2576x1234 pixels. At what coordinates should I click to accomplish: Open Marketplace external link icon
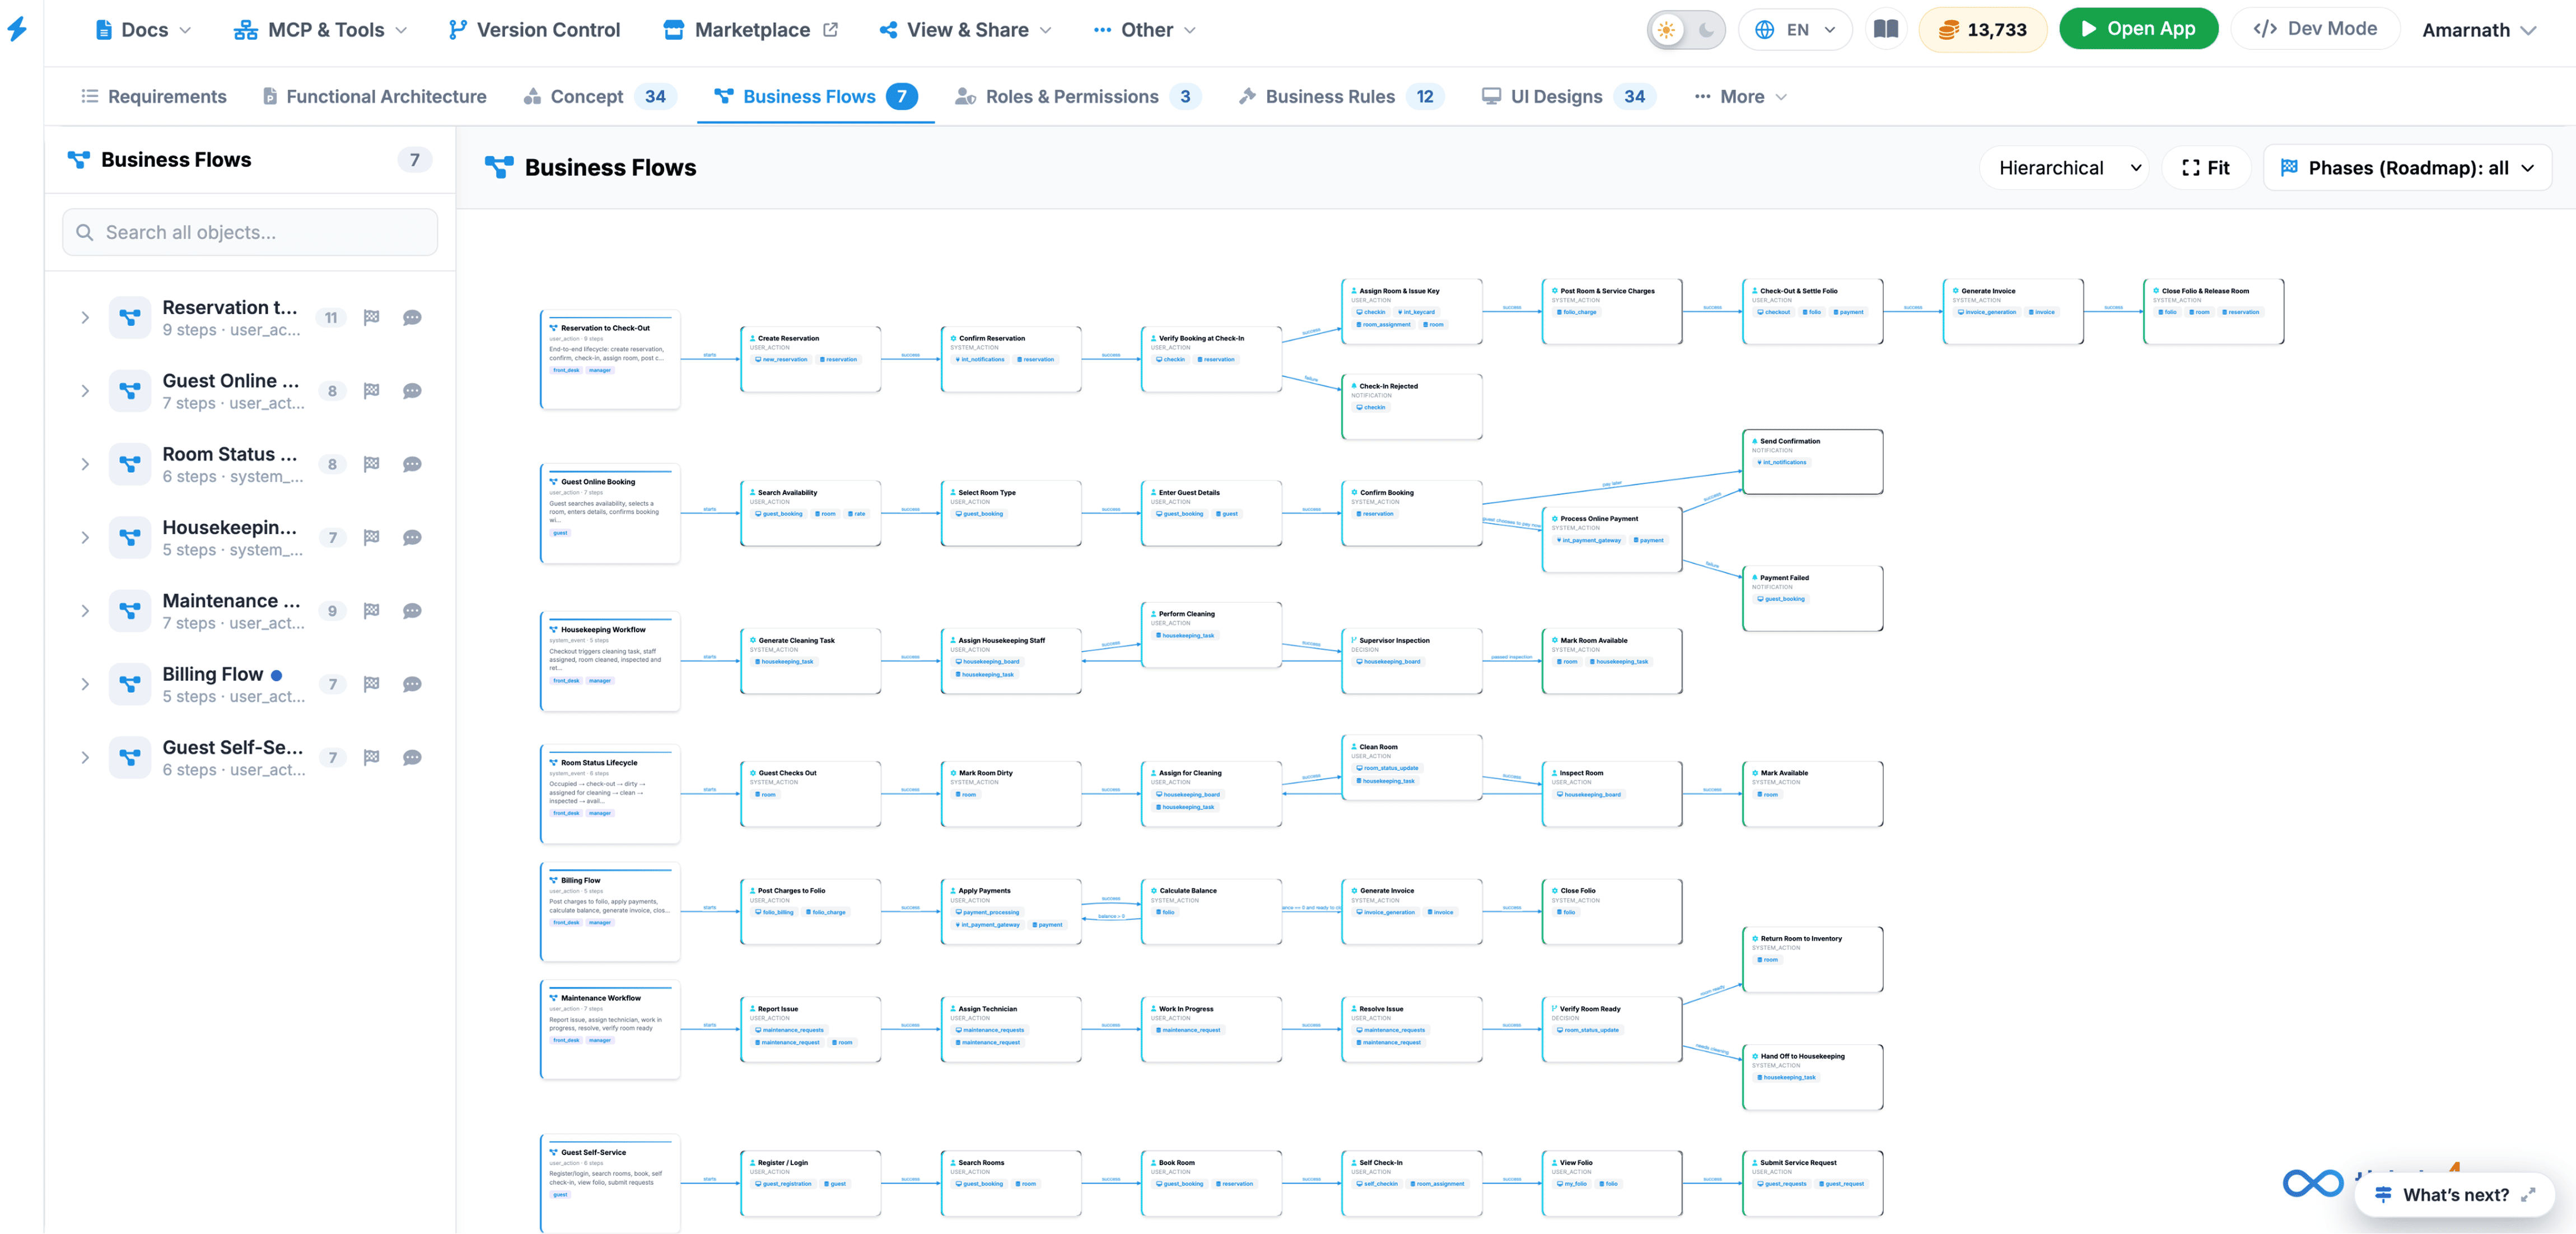(830, 30)
